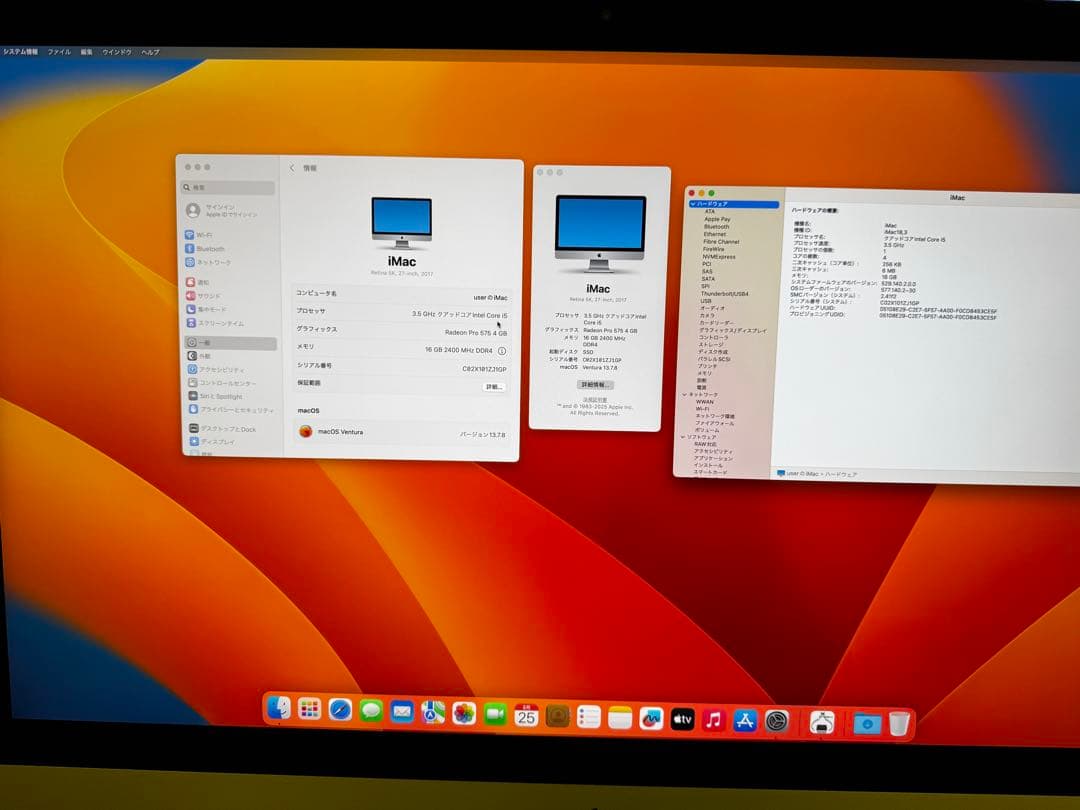The image size is (1080, 810).
Task: Click the macOS Ventura logo icon
Action: [x=305, y=431]
